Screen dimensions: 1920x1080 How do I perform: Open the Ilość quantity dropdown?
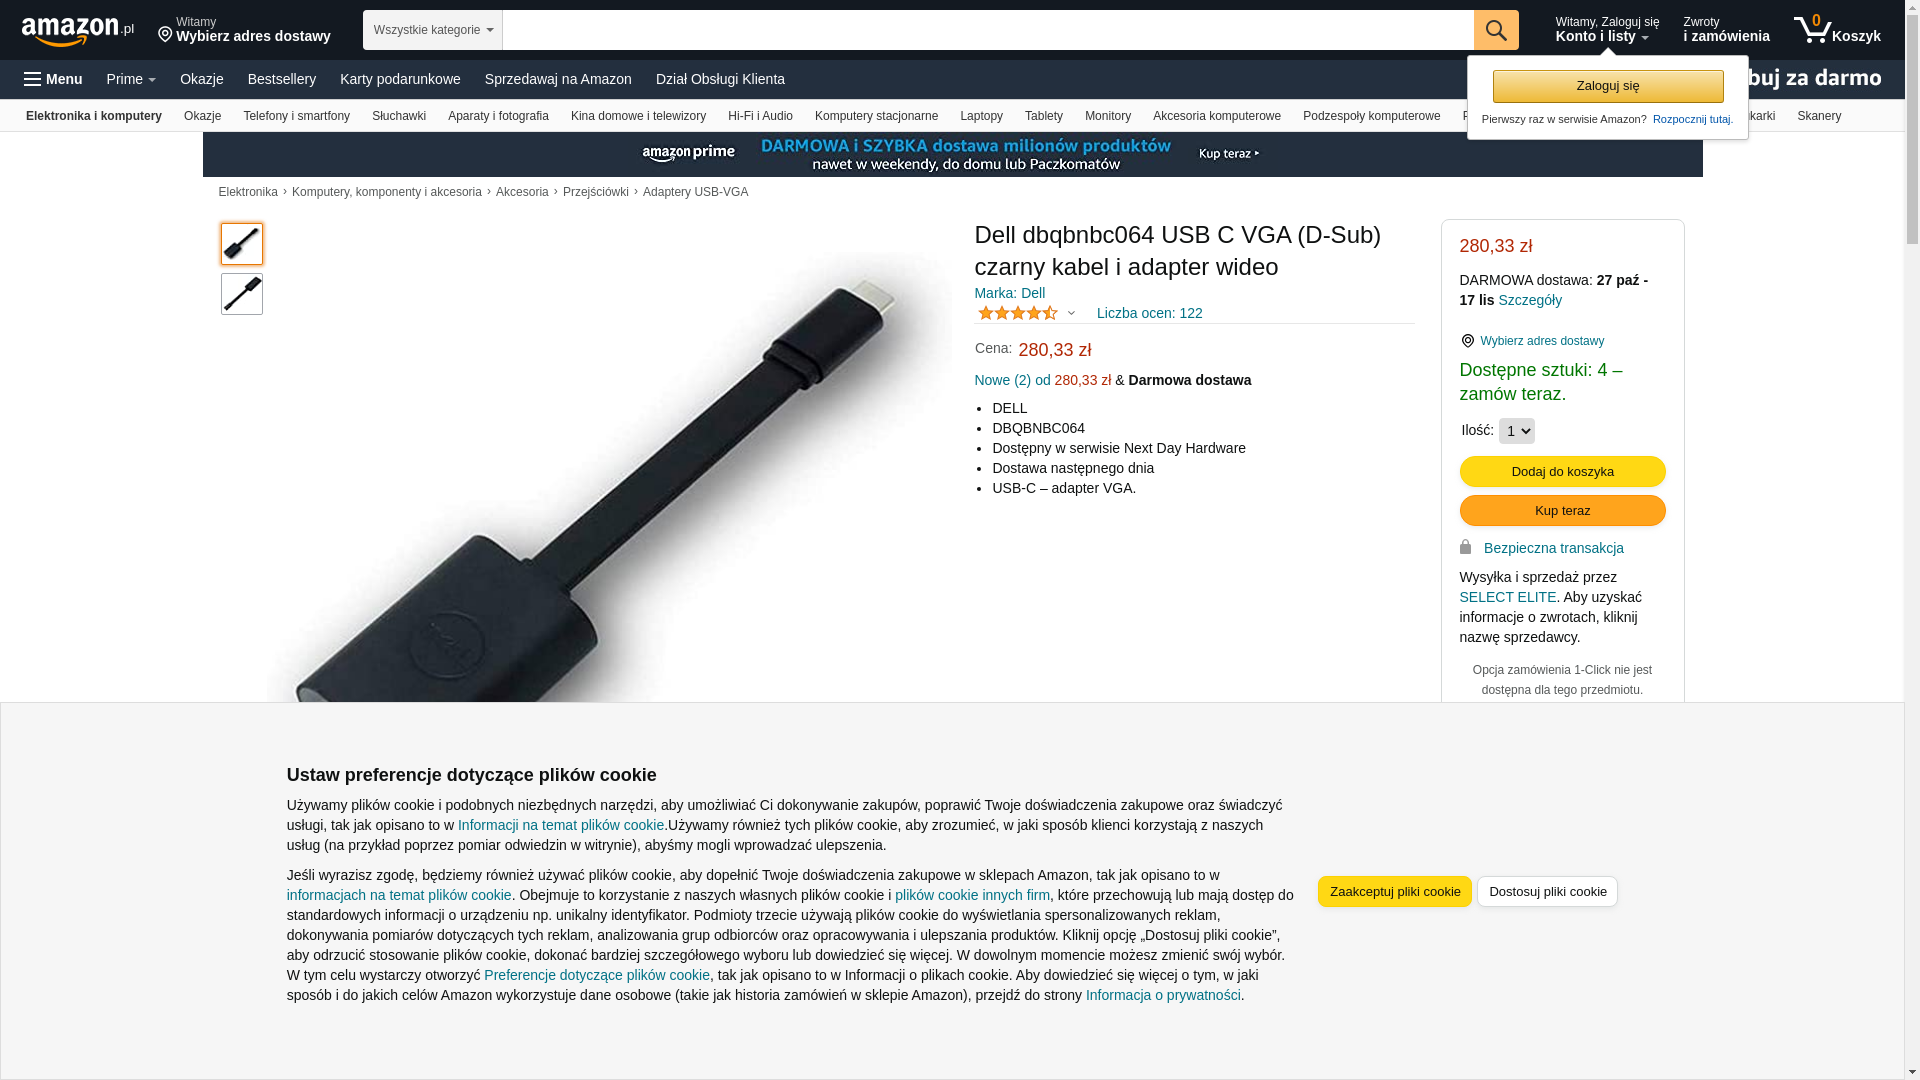point(1517,431)
